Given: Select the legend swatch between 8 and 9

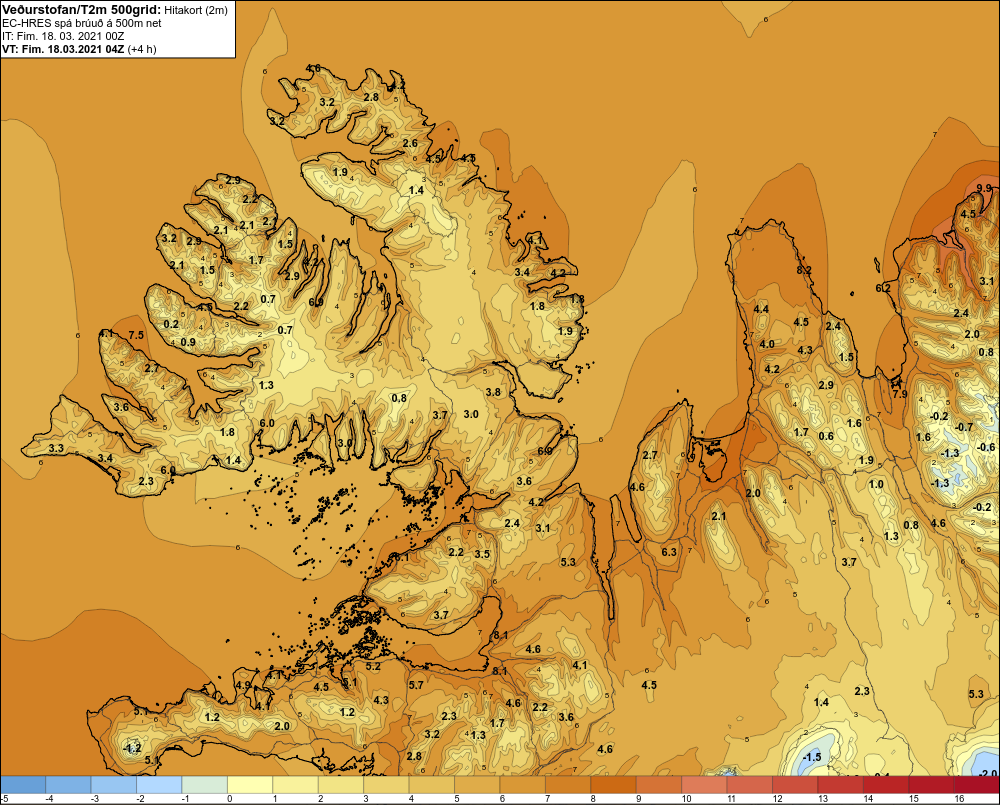Looking at the screenshot, I should coord(613,784).
